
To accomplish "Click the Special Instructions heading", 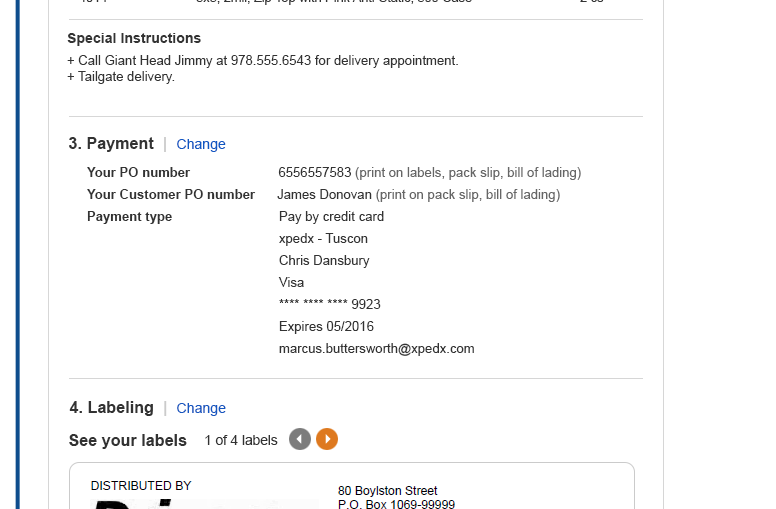I will pos(134,38).
